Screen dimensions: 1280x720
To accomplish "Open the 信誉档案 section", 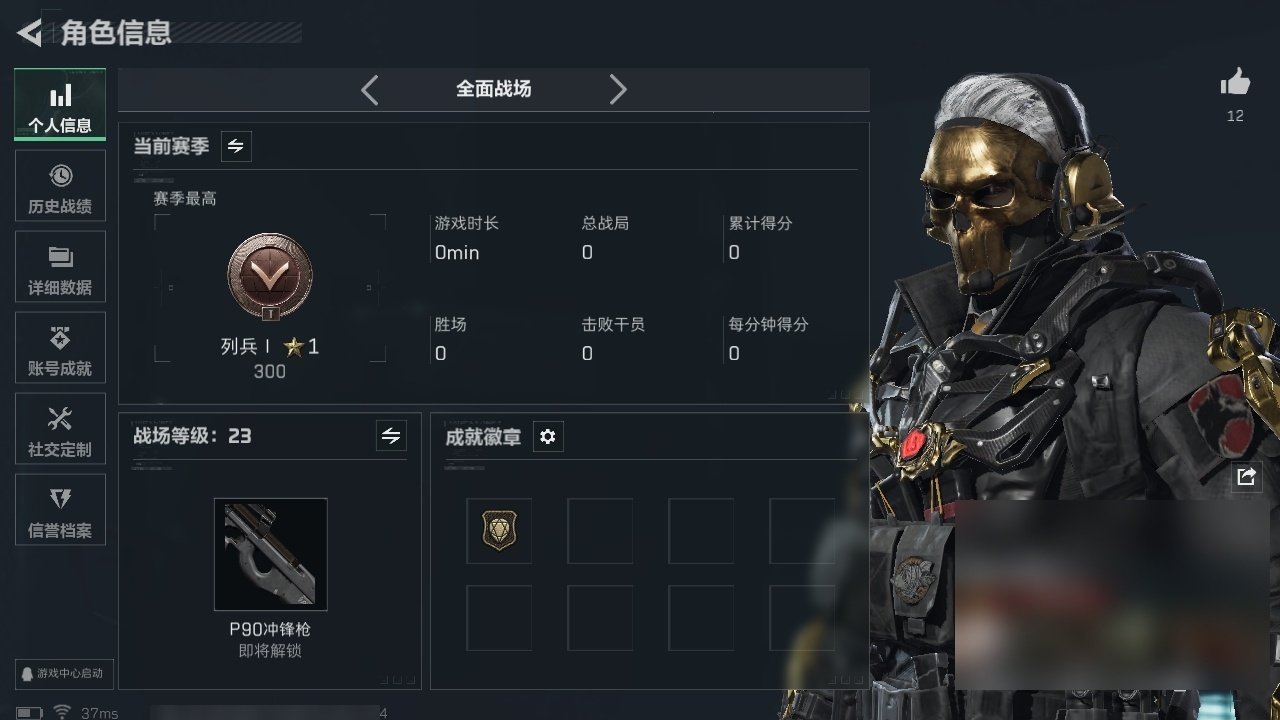I will [x=60, y=510].
